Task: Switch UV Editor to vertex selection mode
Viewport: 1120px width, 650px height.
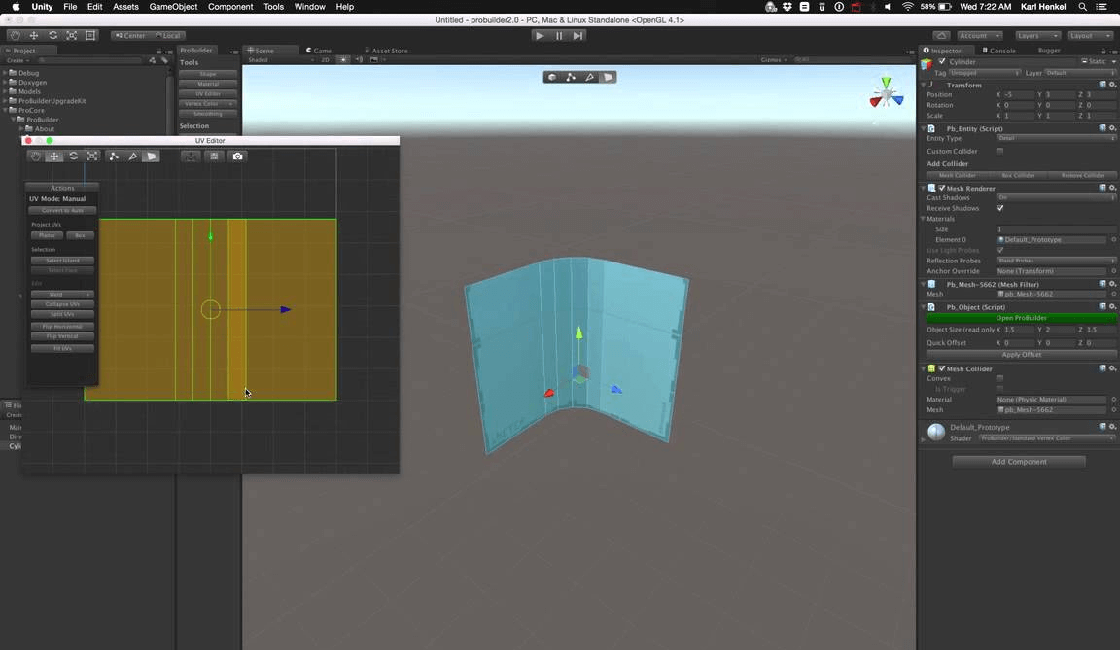Action: point(114,156)
